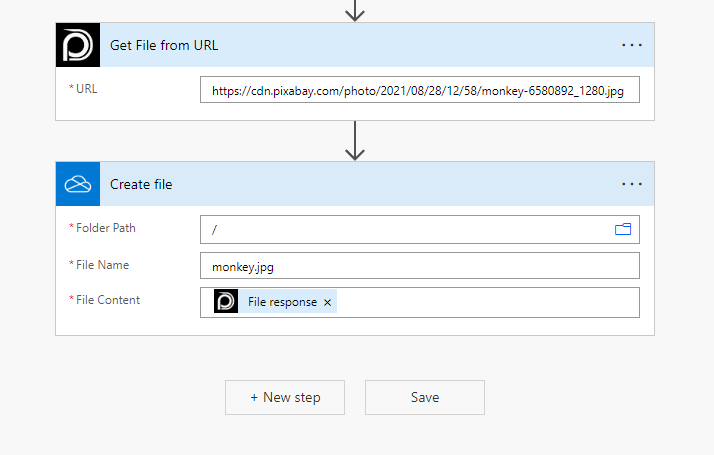Click the arrow above Get File from URL
Image resolution: width=714 pixels, height=455 pixels.
tap(354, 10)
